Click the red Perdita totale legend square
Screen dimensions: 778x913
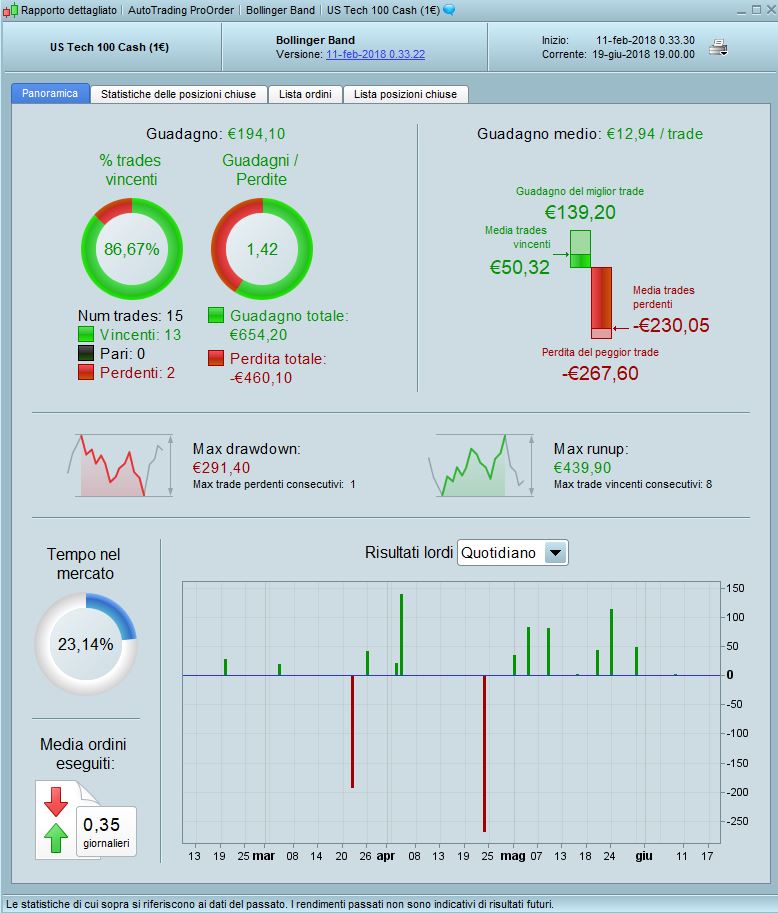[x=216, y=358]
